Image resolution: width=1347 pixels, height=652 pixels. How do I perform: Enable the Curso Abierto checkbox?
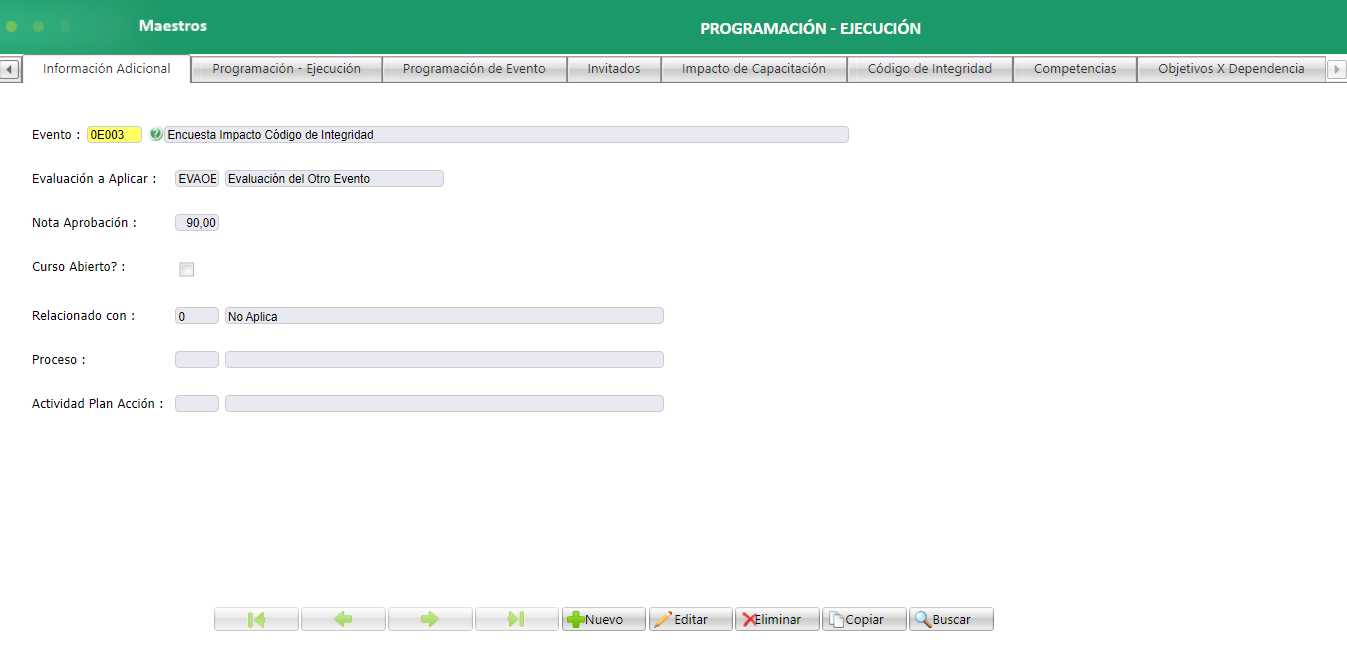click(186, 268)
